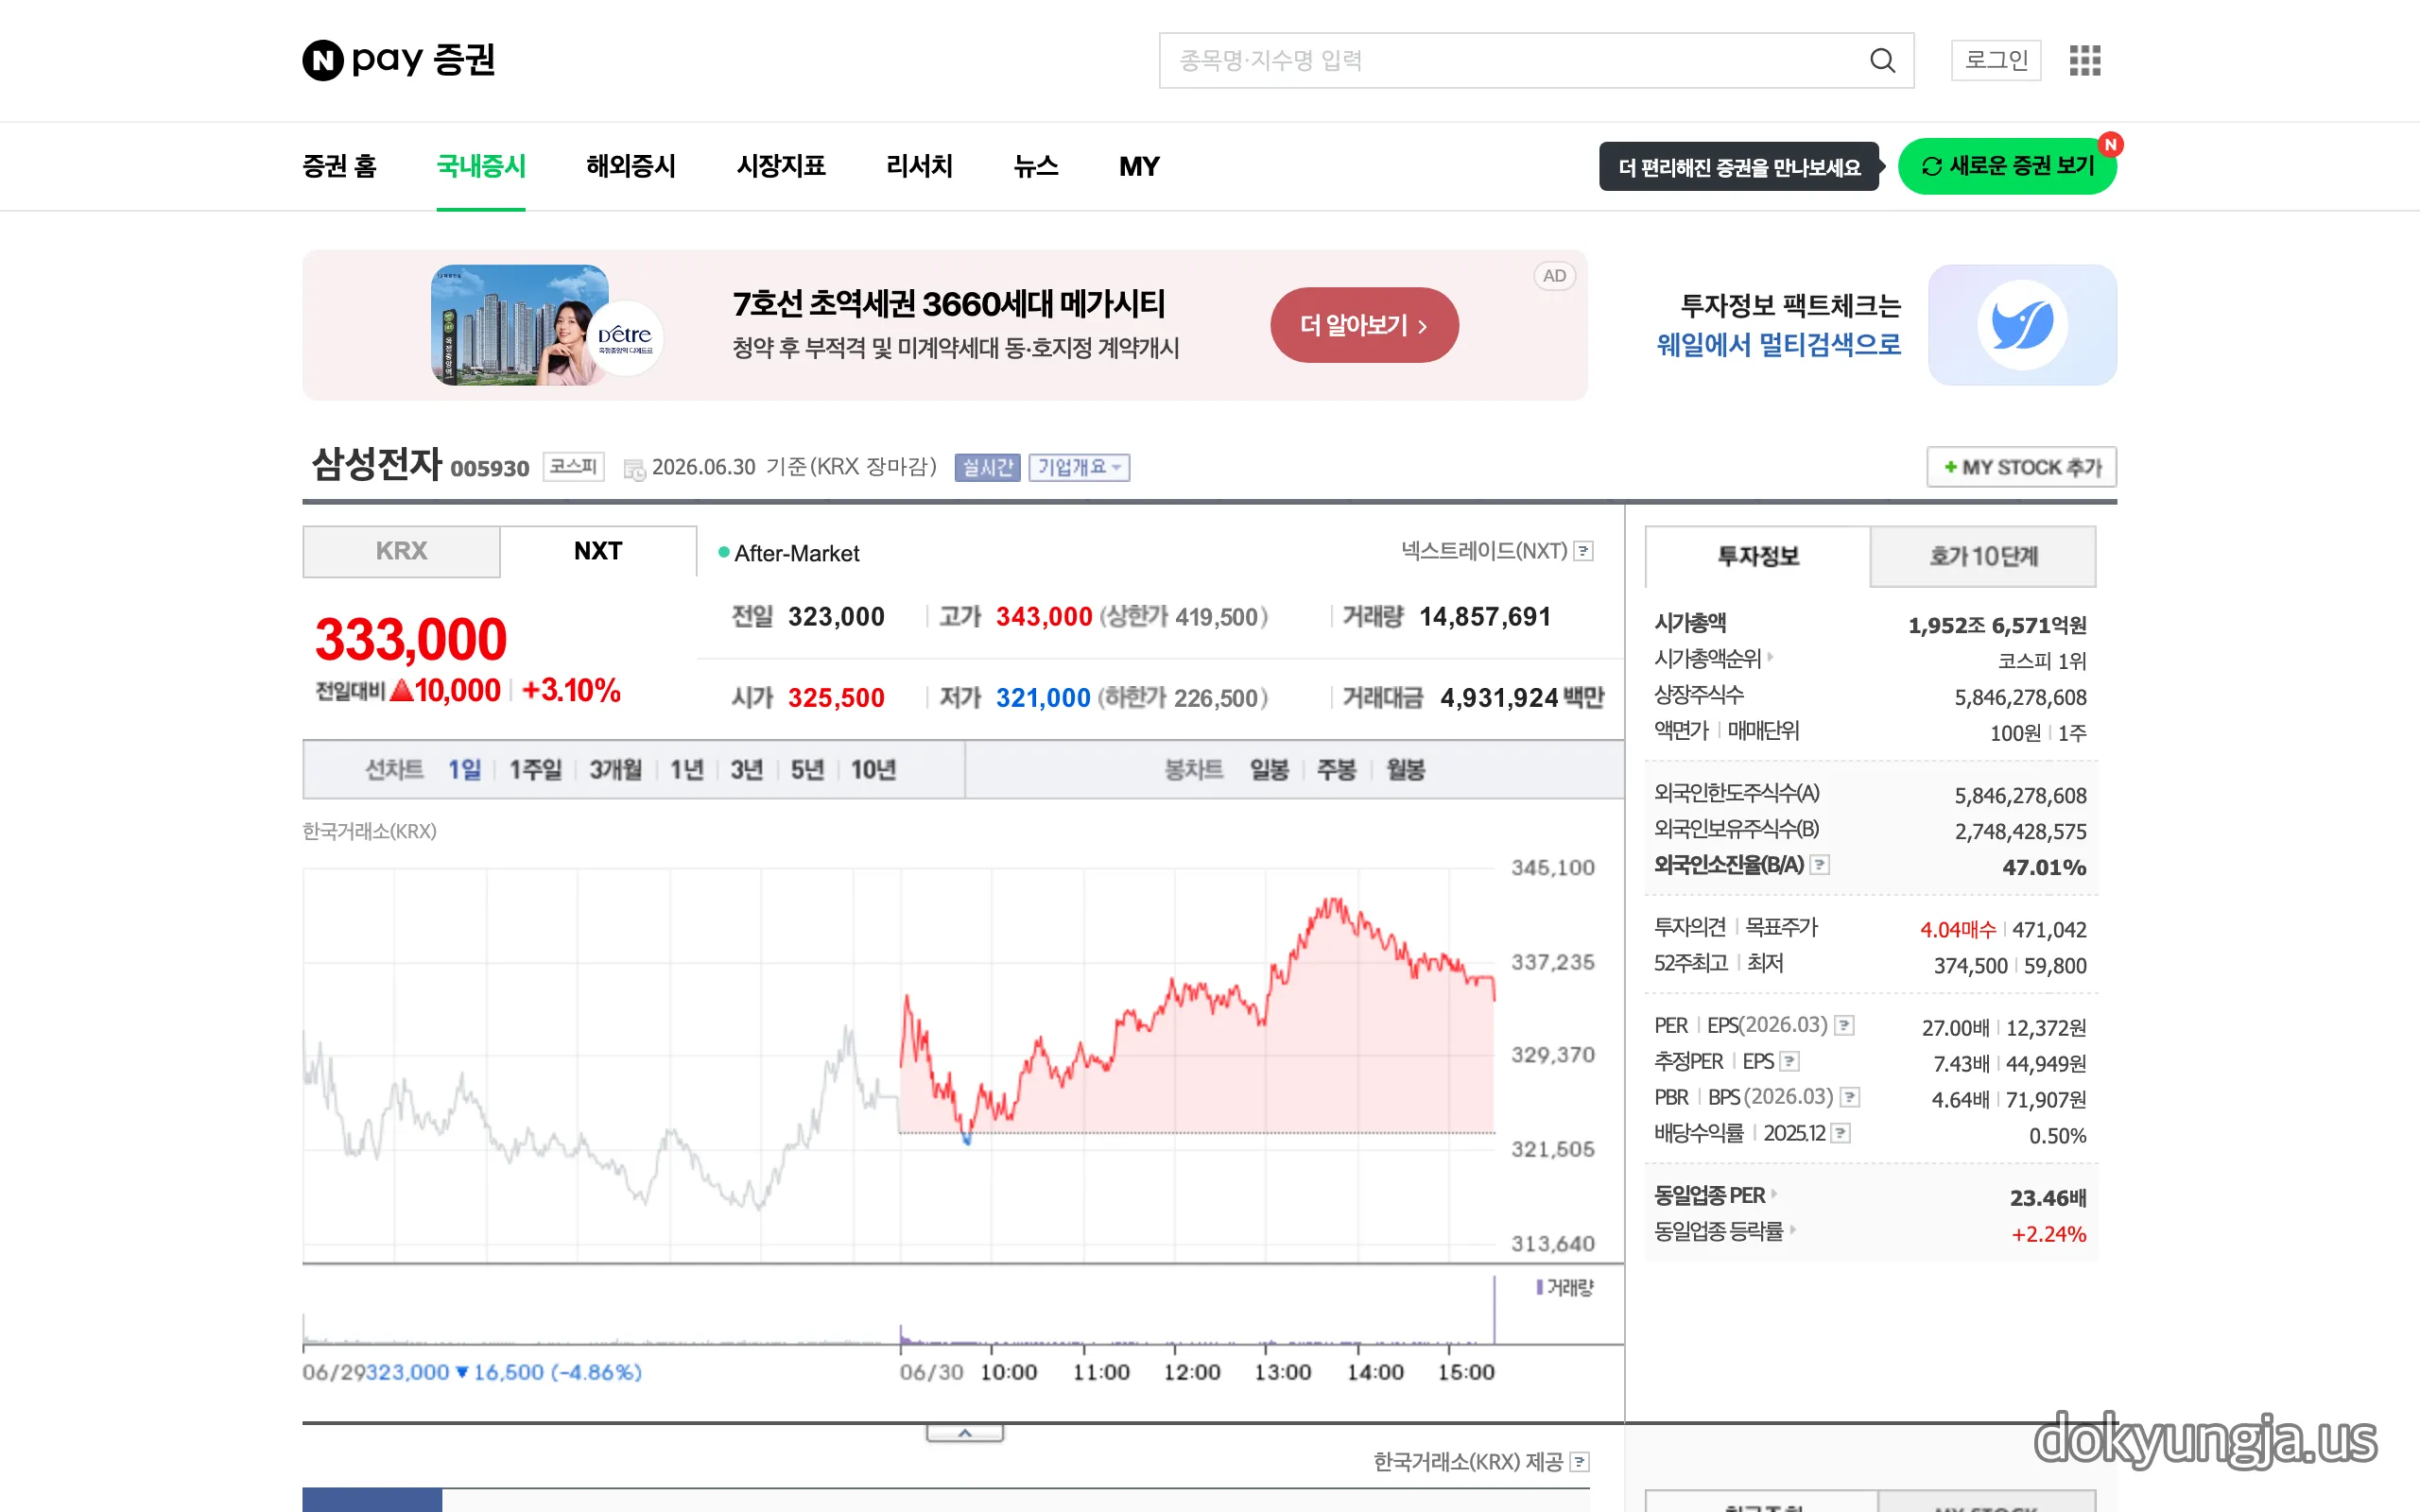Open the 해외증시 menu
Viewport: 2420px width, 1512px height.
point(631,166)
